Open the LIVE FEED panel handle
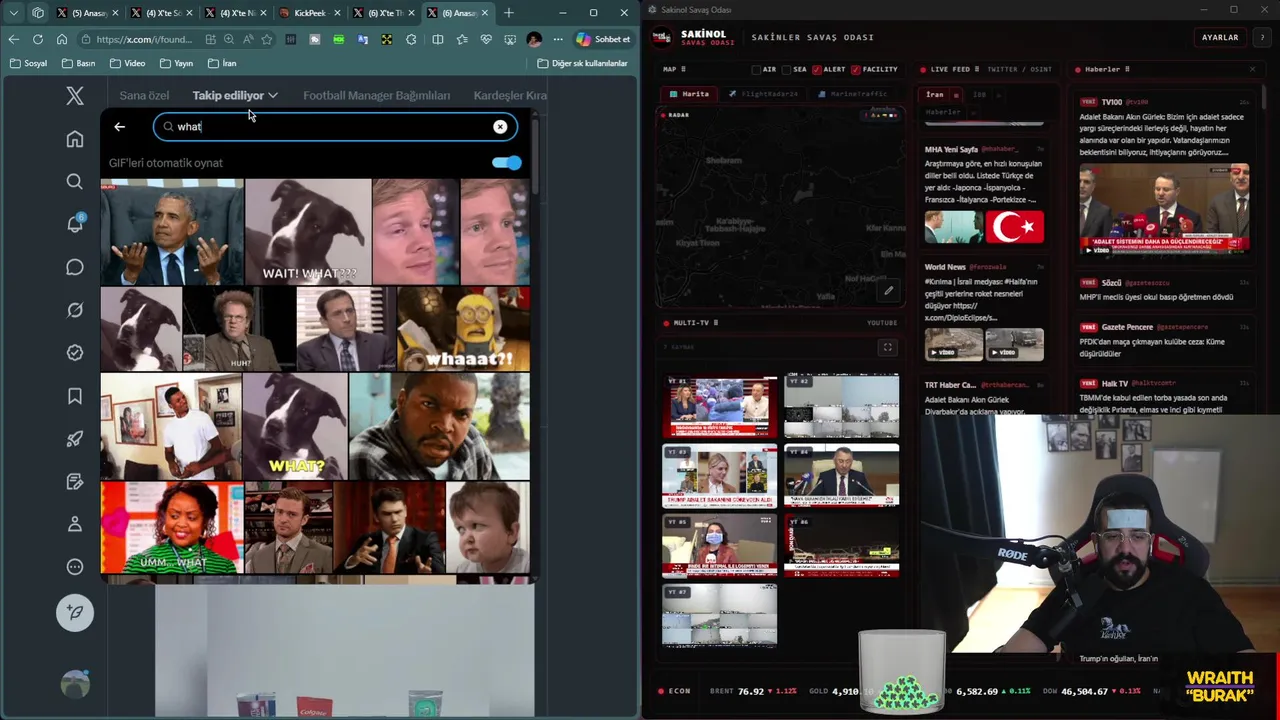This screenshot has width=1280, height=720. click(x=978, y=69)
